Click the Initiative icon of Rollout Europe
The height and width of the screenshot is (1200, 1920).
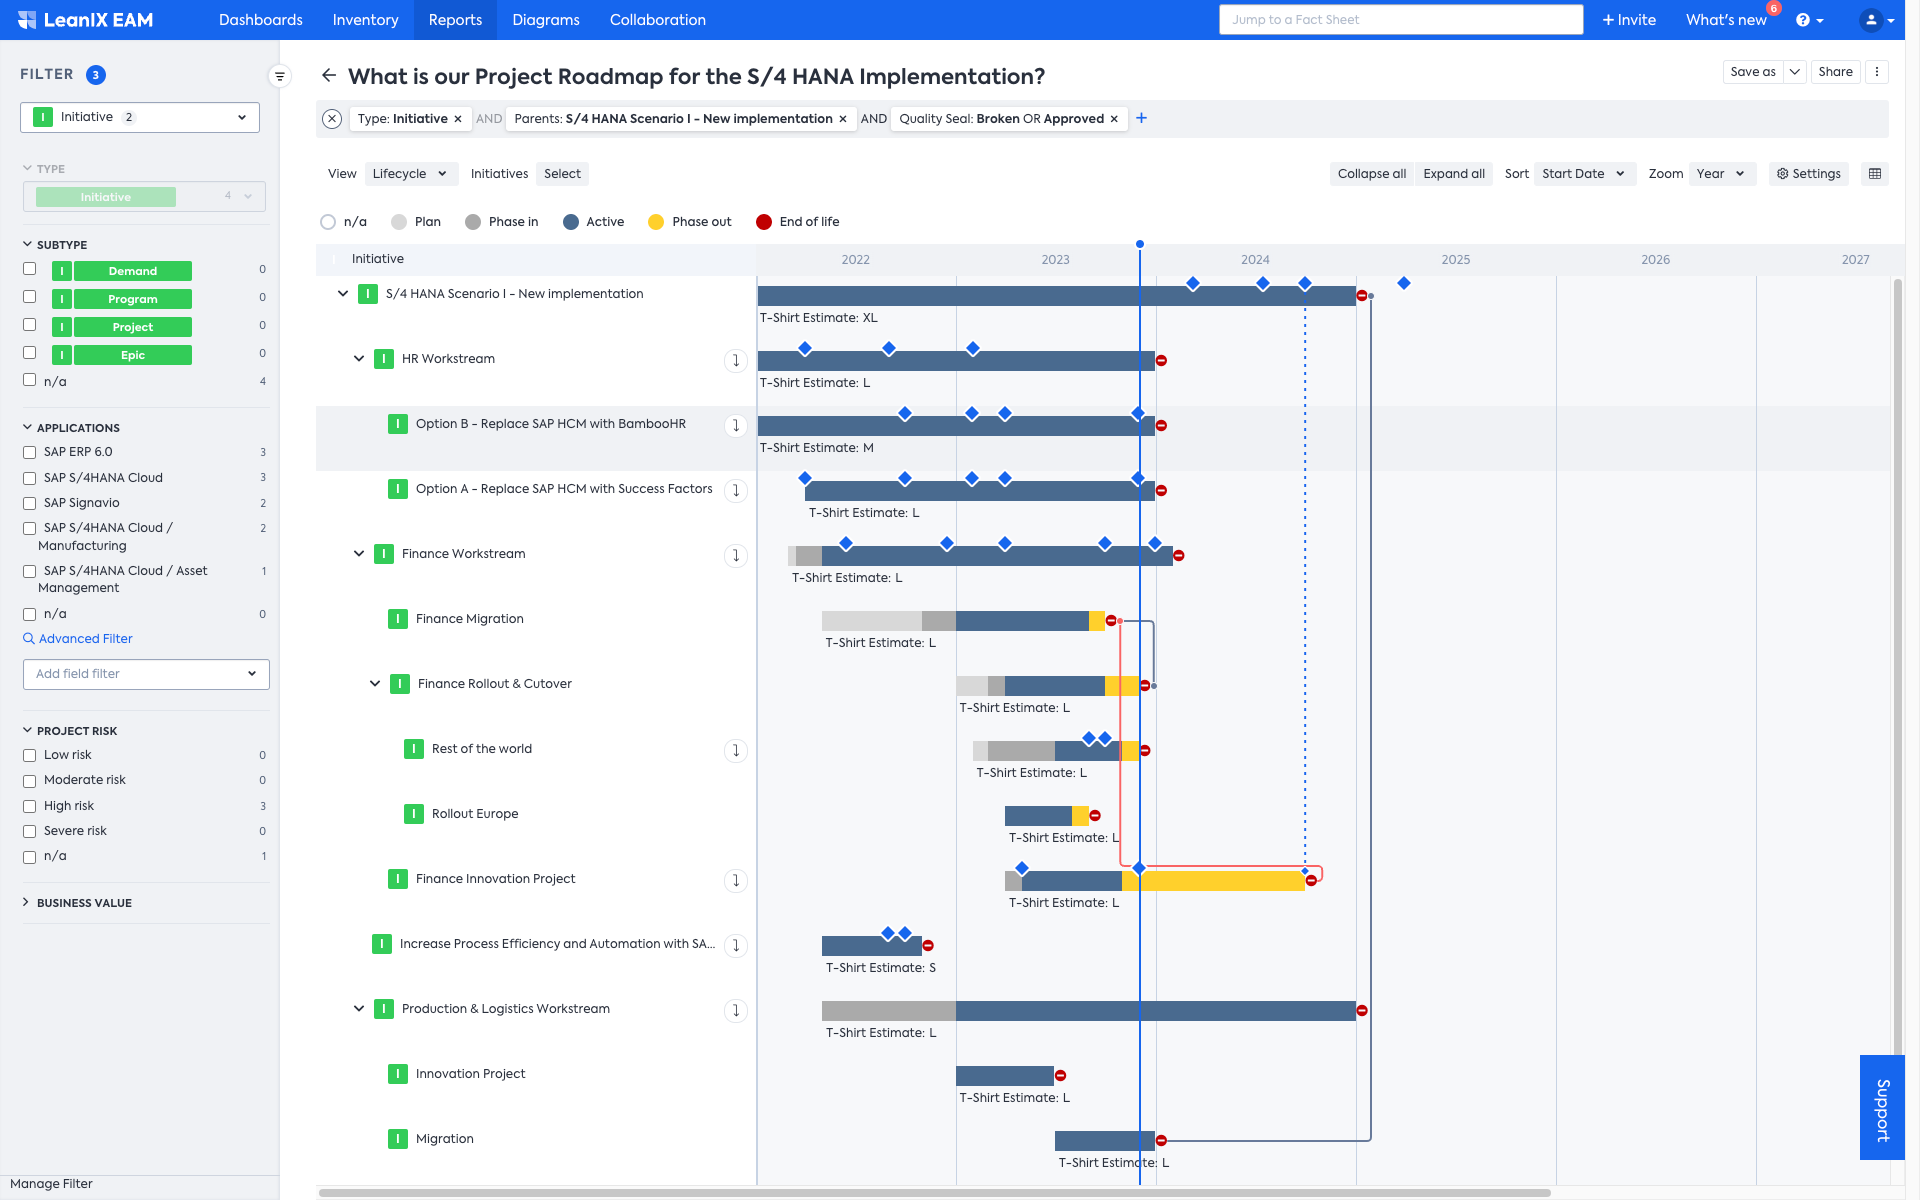(414, 814)
